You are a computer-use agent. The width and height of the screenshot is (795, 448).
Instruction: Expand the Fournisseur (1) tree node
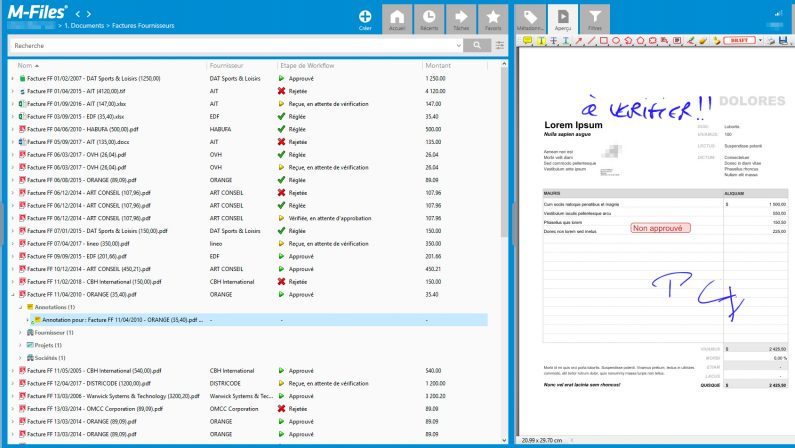point(21,331)
